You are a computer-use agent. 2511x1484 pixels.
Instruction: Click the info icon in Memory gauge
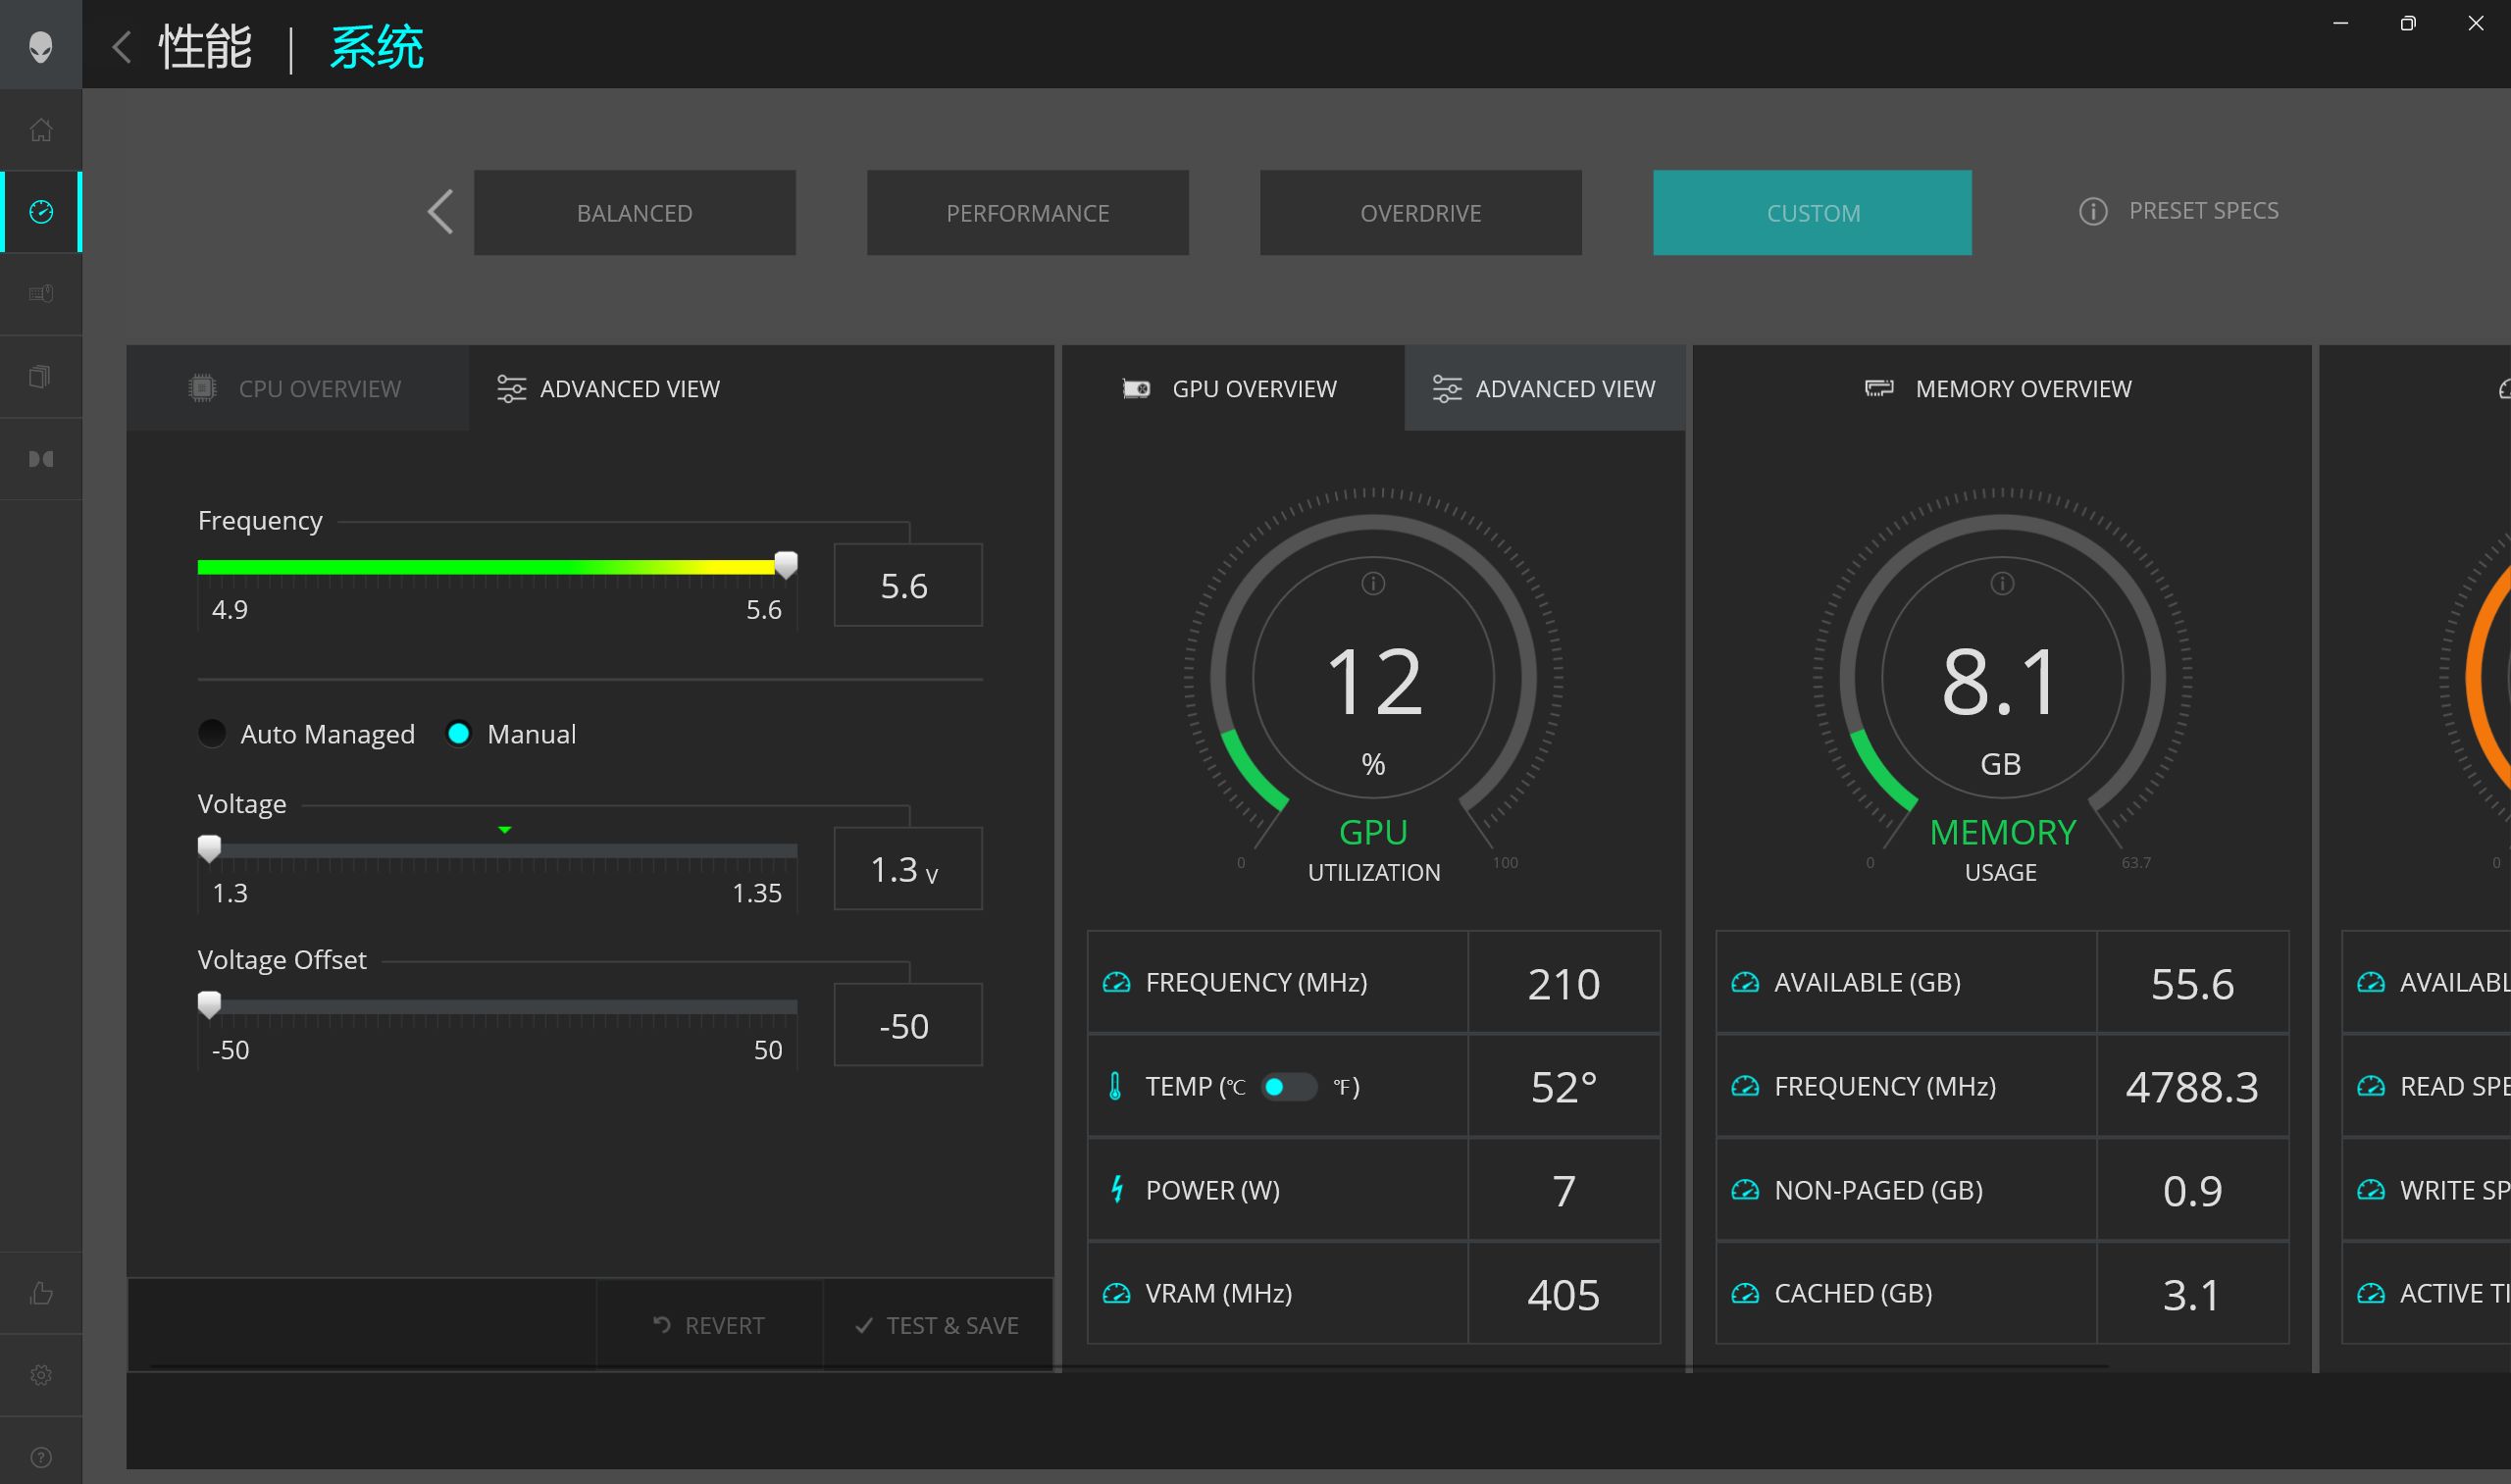pos(2002,583)
